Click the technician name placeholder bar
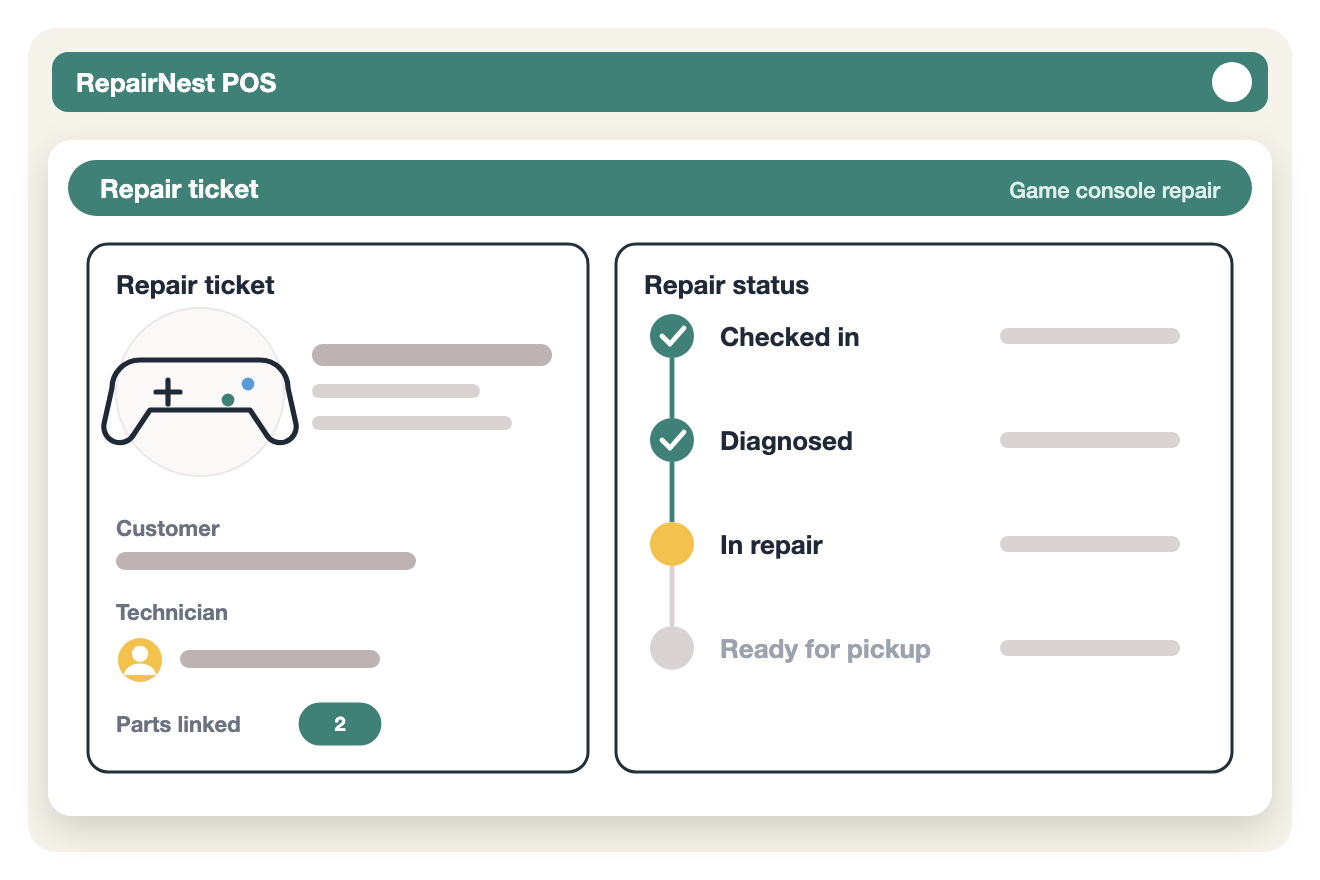The height and width of the screenshot is (880, 1320). coord(280,659)
